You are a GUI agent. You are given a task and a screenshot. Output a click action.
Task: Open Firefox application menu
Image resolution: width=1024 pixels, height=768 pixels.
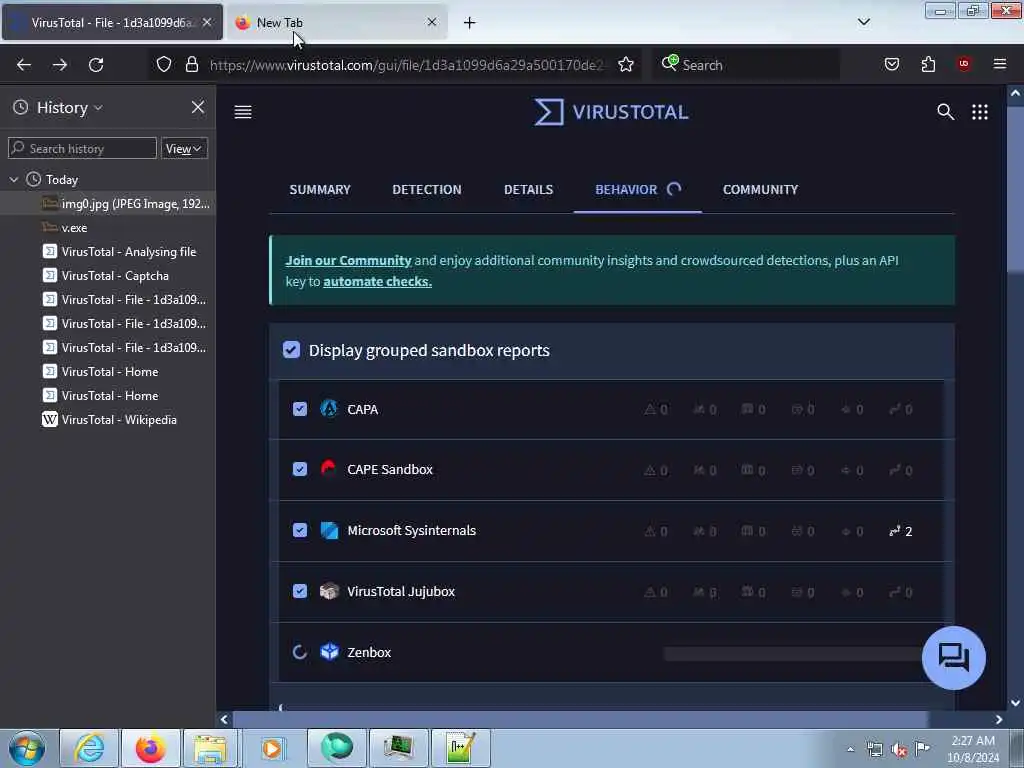[x=999, y=64]
